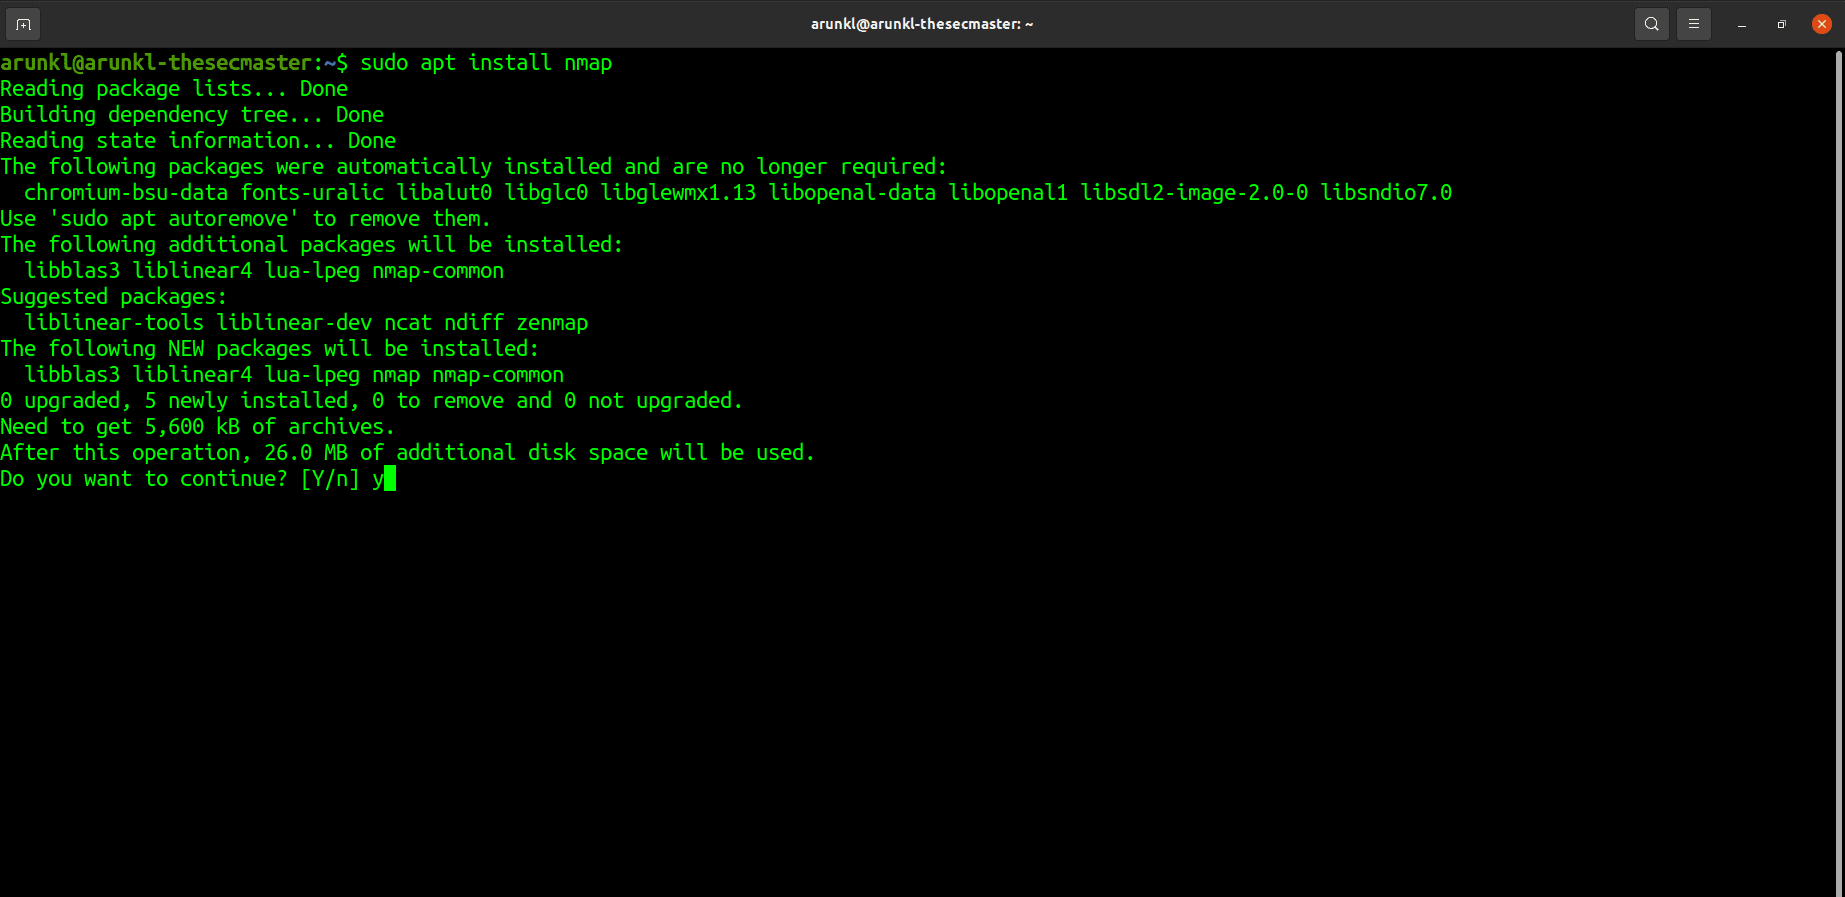The height and width of the screenshot is (897, 1845).
Task: Click 'libsndio7.0' package name
Action: [x=1386, y=193]
